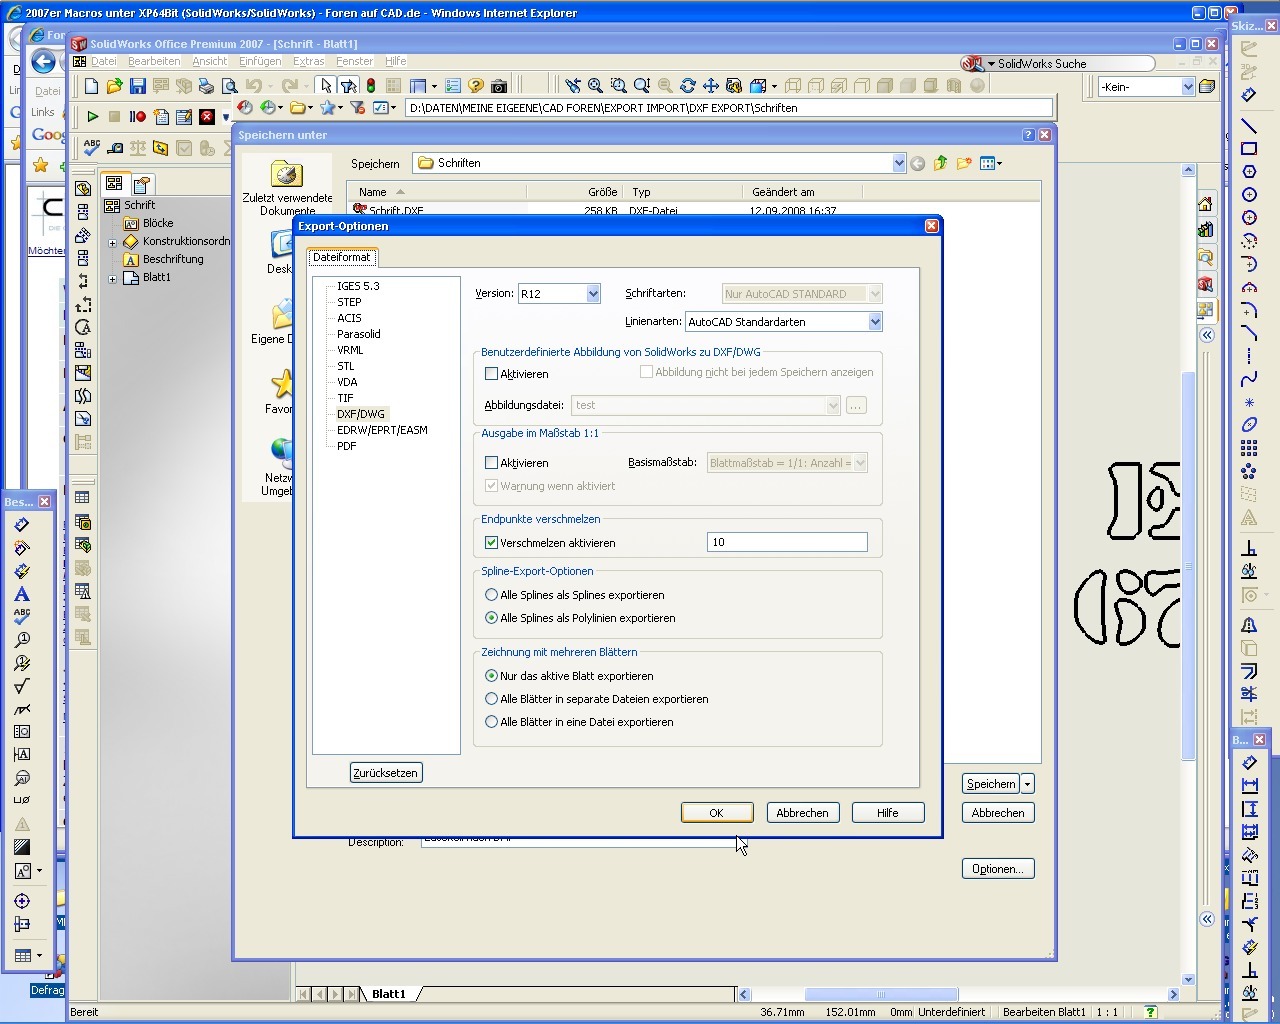Viewport: 1280px width, 1024px height.
Task: Select Alle Blätter in separate Dateien exportieren
Action: point(491,699)
